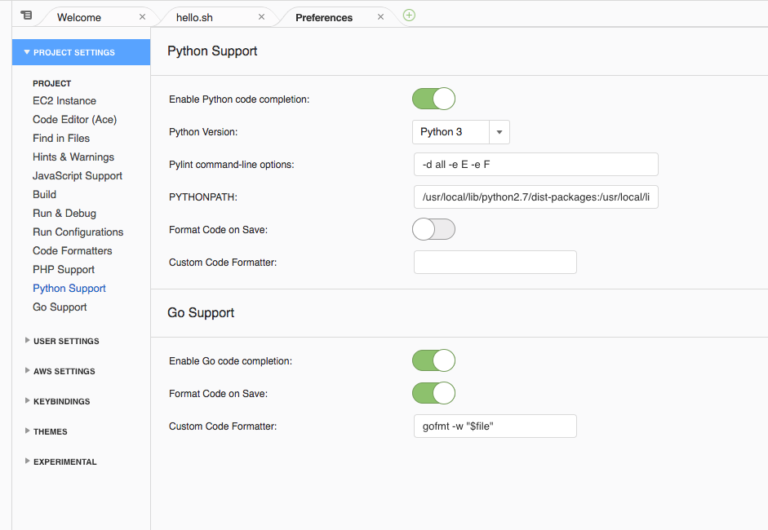Go to Code Formatters settings
The height and width of the screenshot is (530, 768).
coord(72,251)
